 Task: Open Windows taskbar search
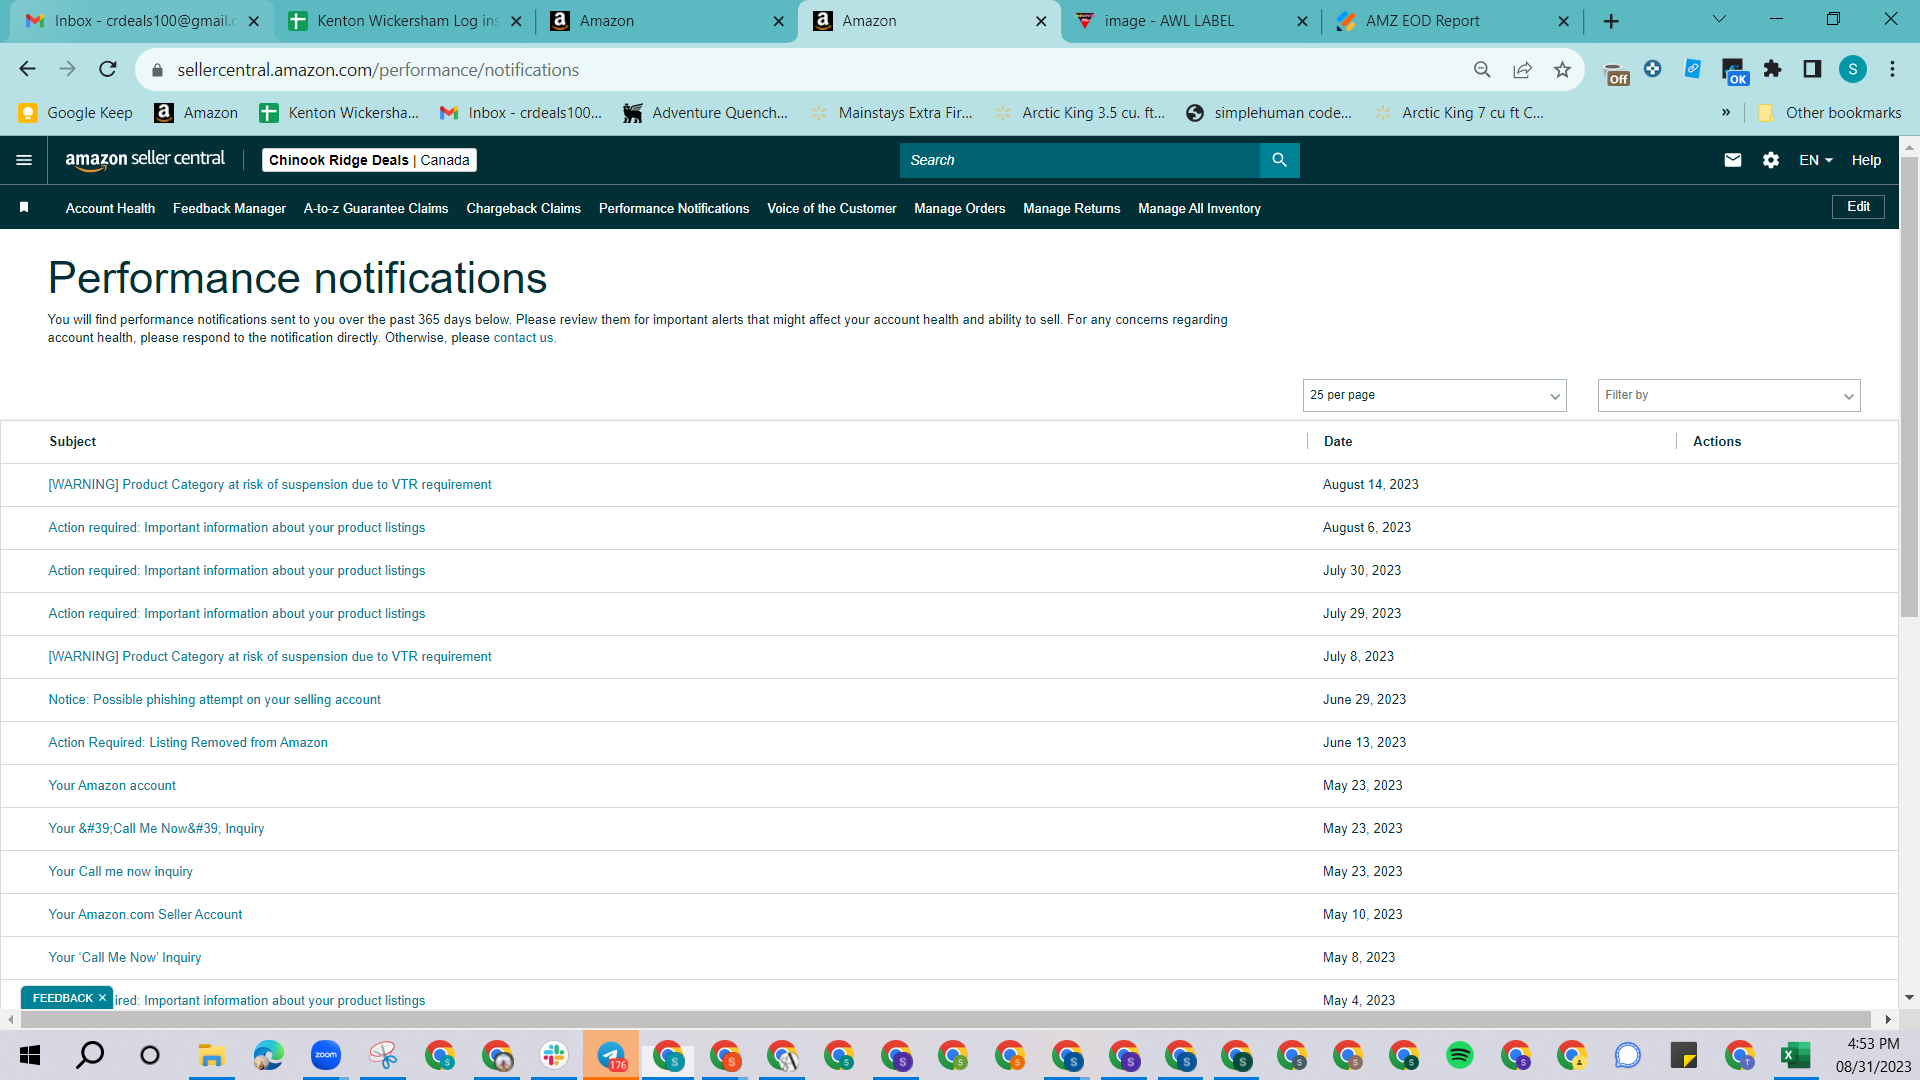(90, 1055)
